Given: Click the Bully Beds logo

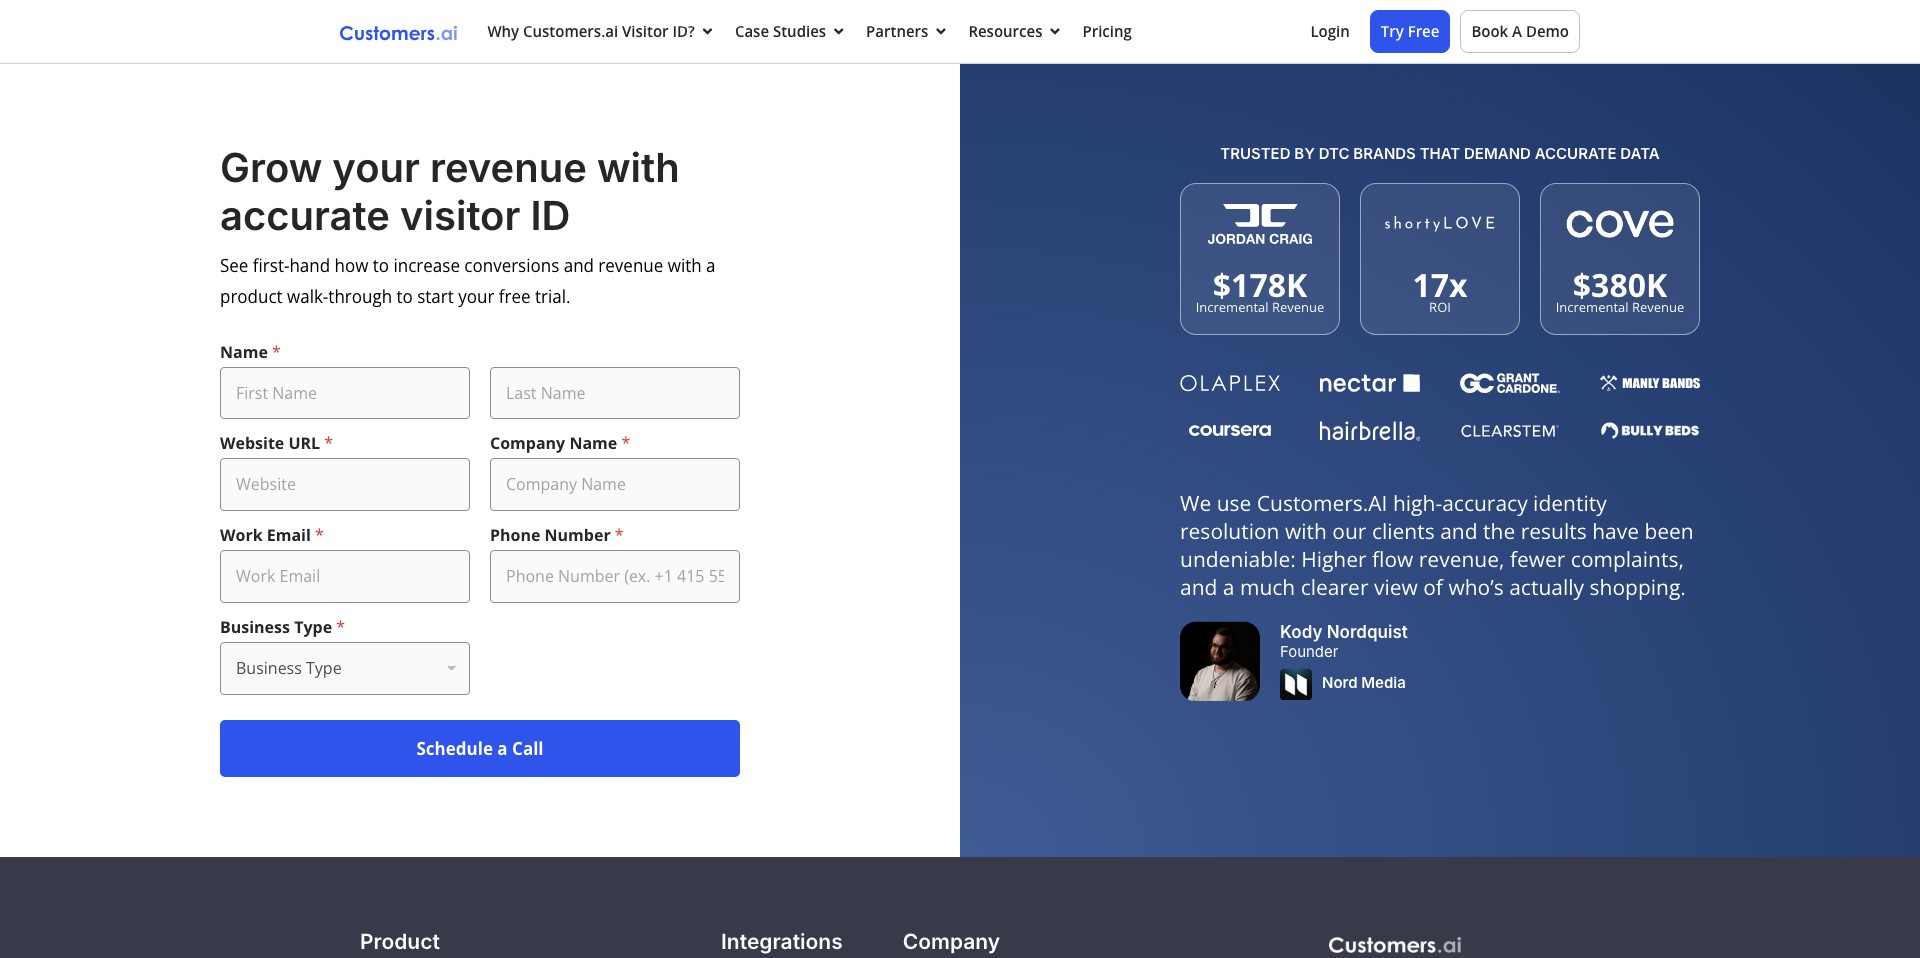Looking at the screenshot, I should pos(1650,430).
